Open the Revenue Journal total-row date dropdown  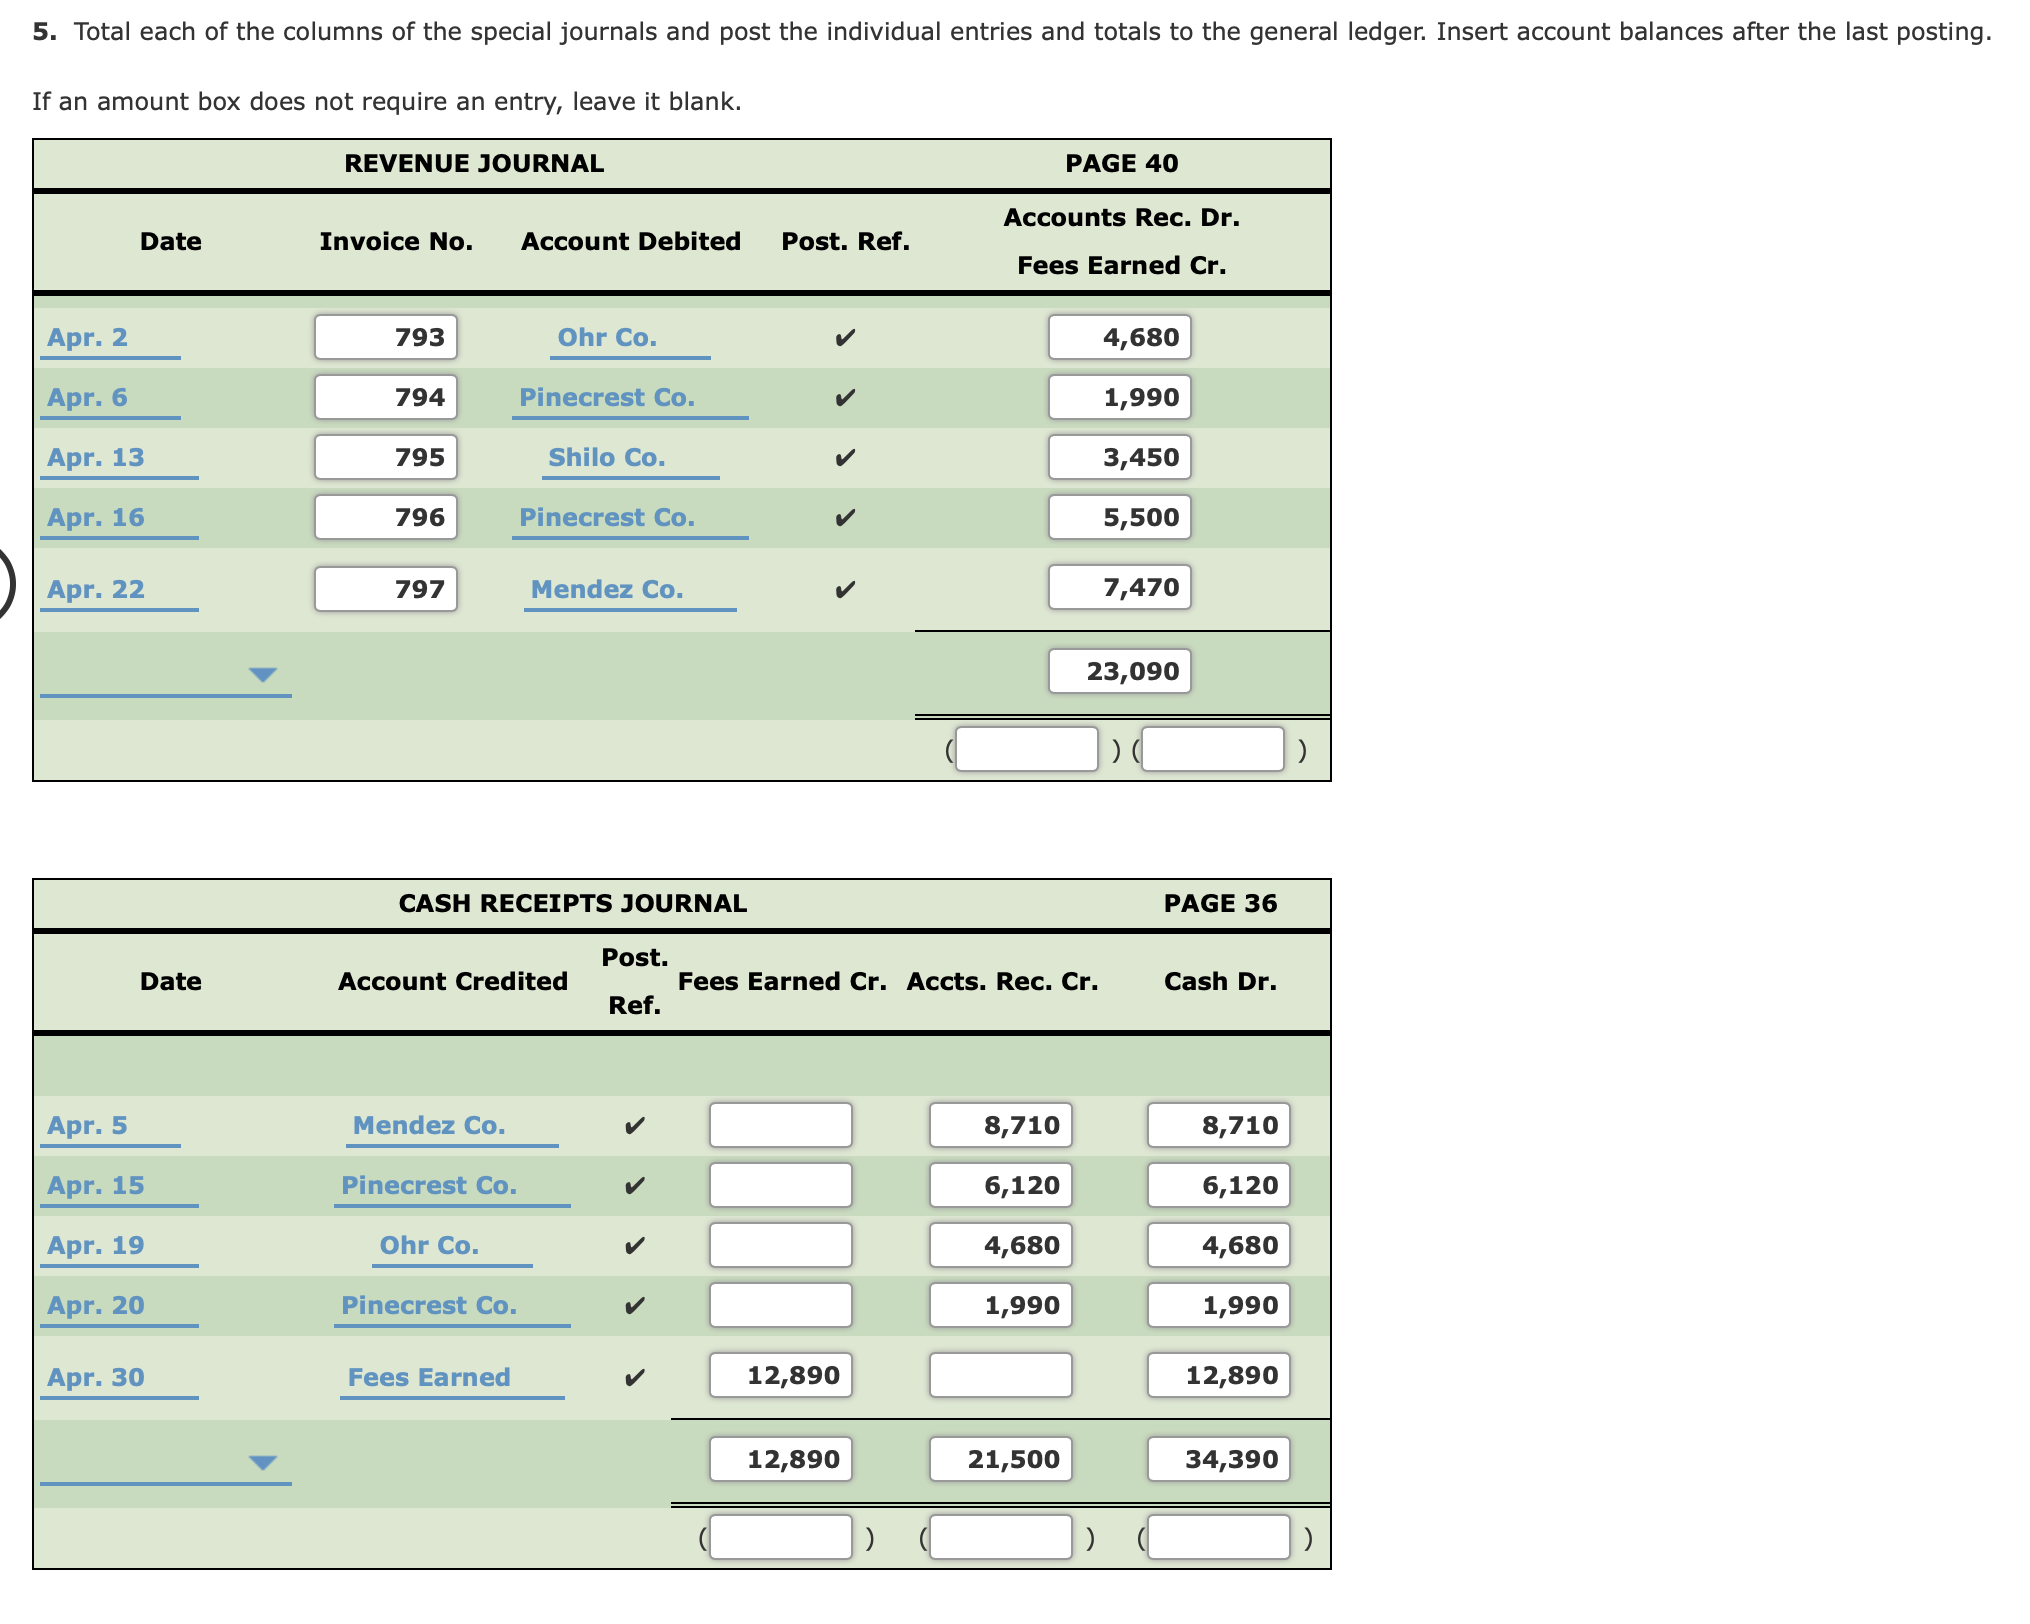pos(165,674)
